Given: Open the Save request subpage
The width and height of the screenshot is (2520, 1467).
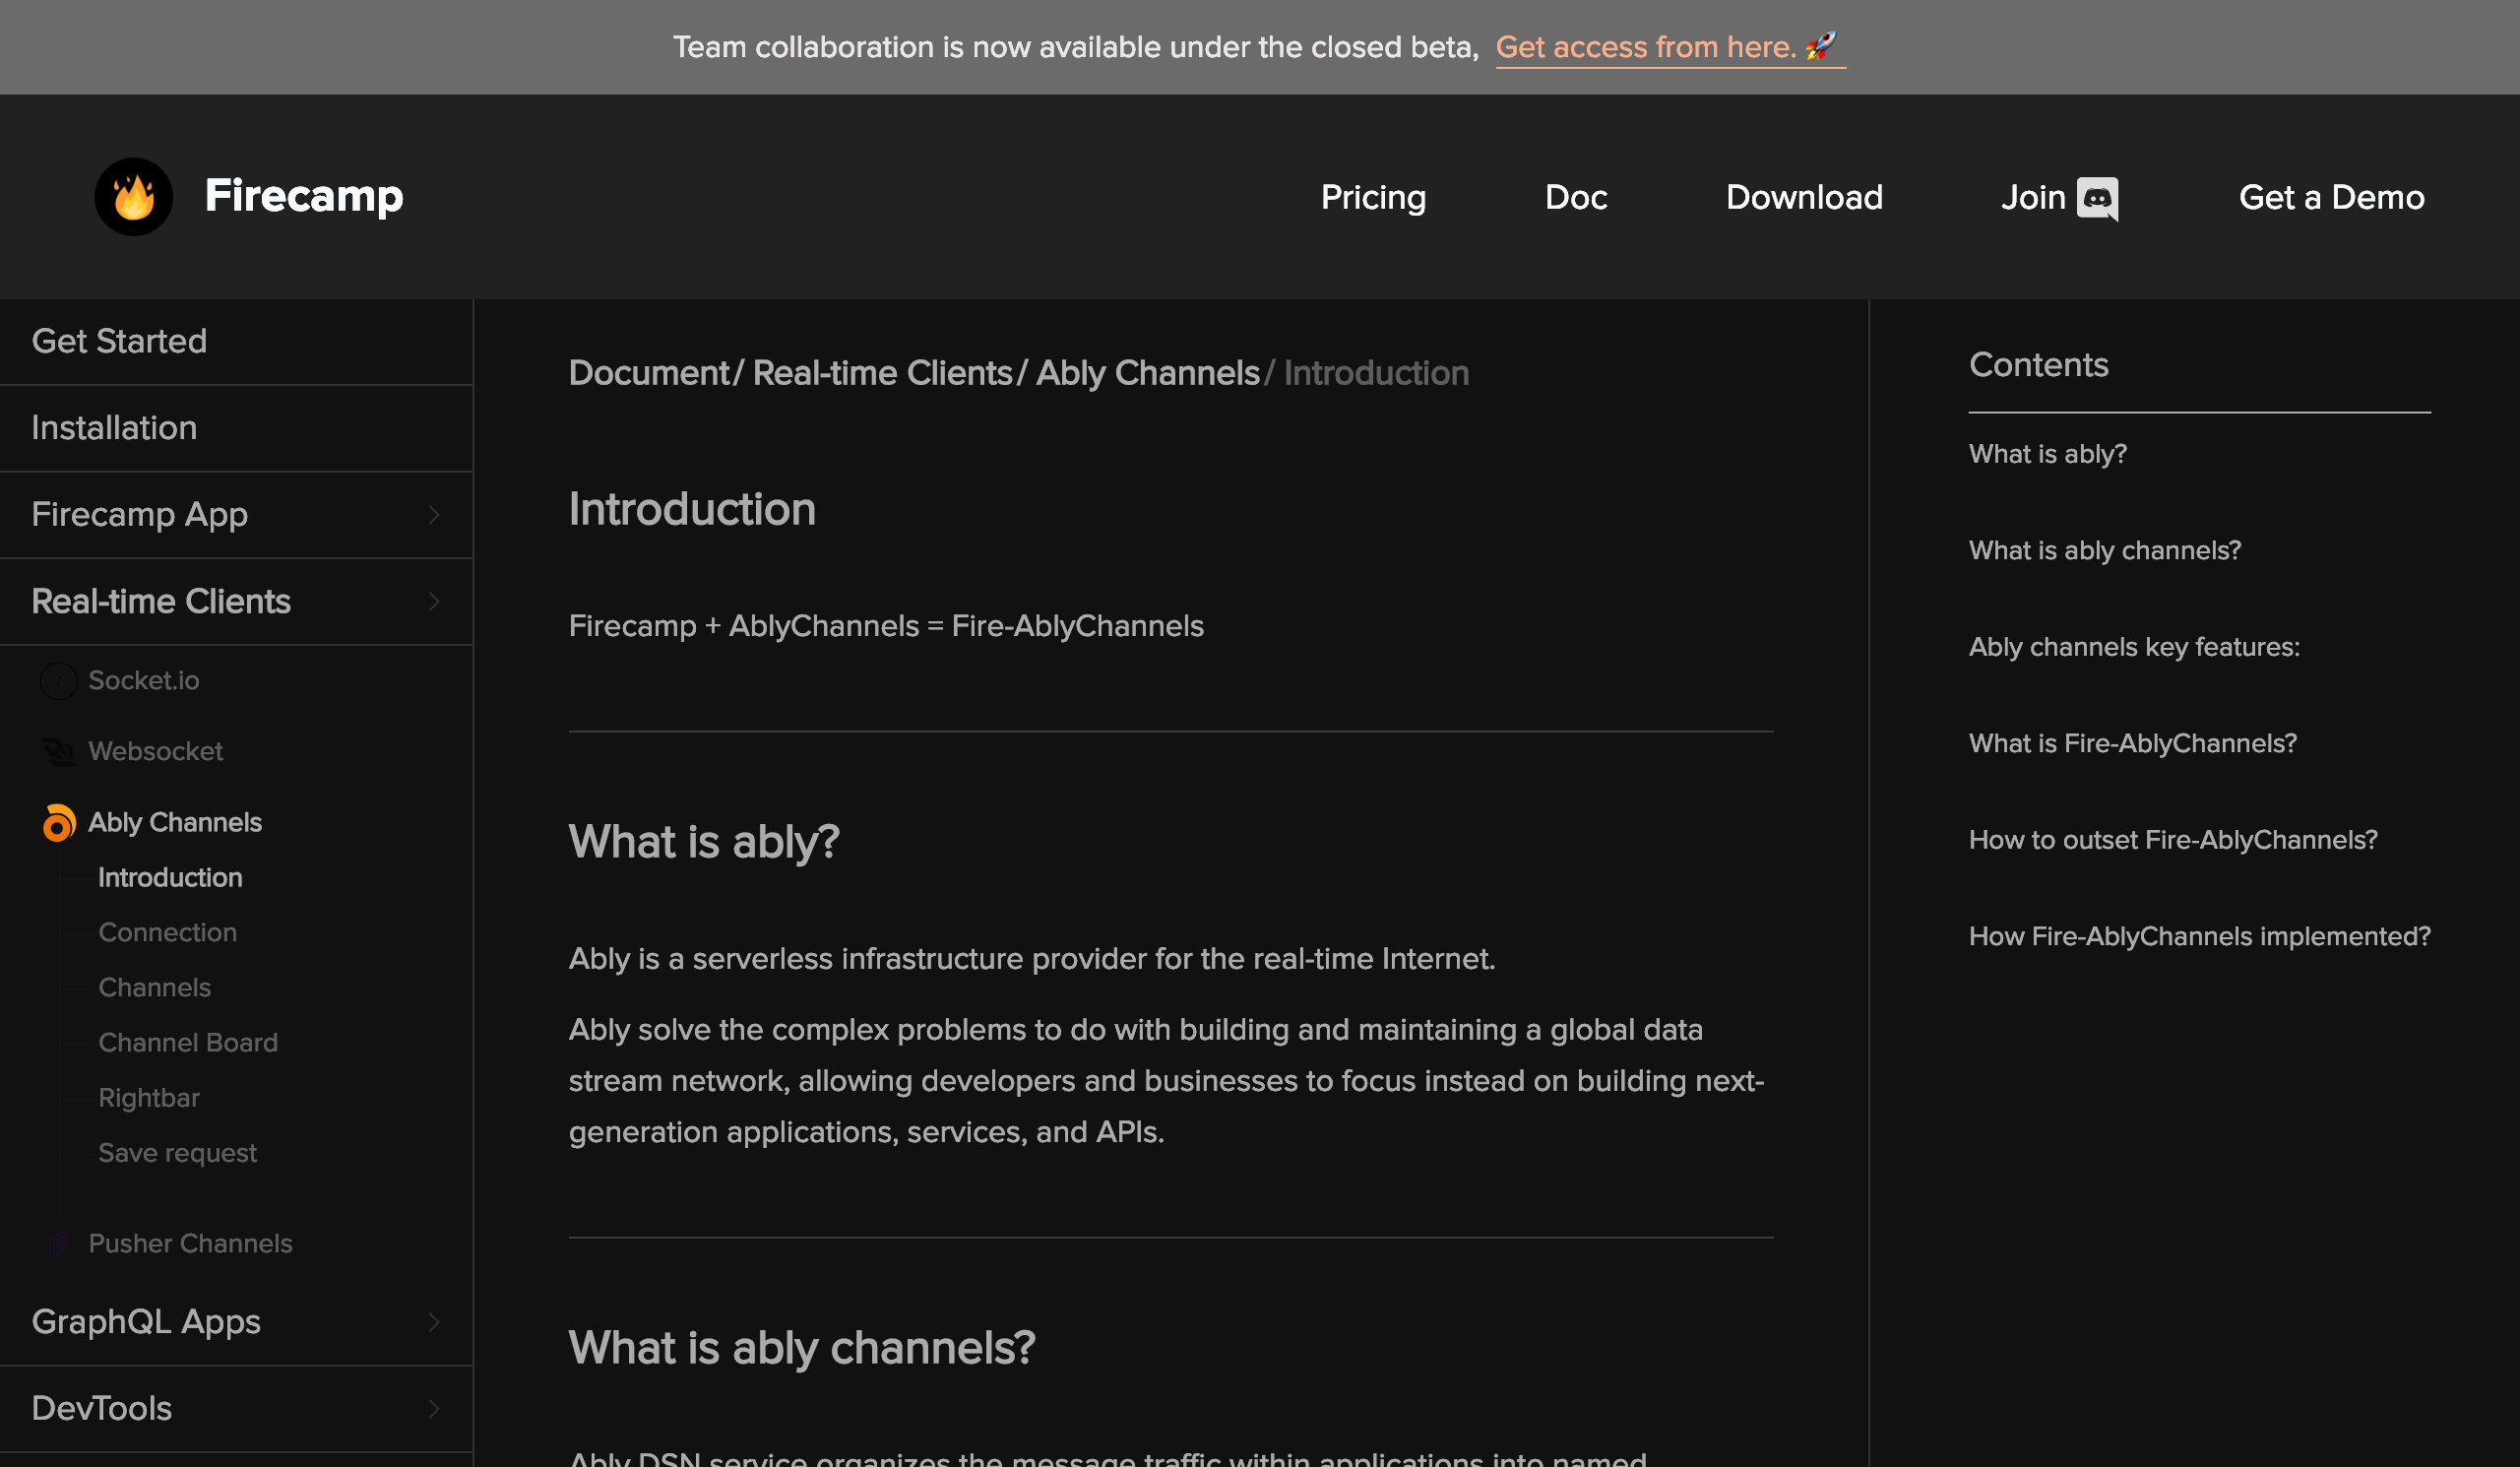Looking at the screenshot, I should pos(177,1153).
